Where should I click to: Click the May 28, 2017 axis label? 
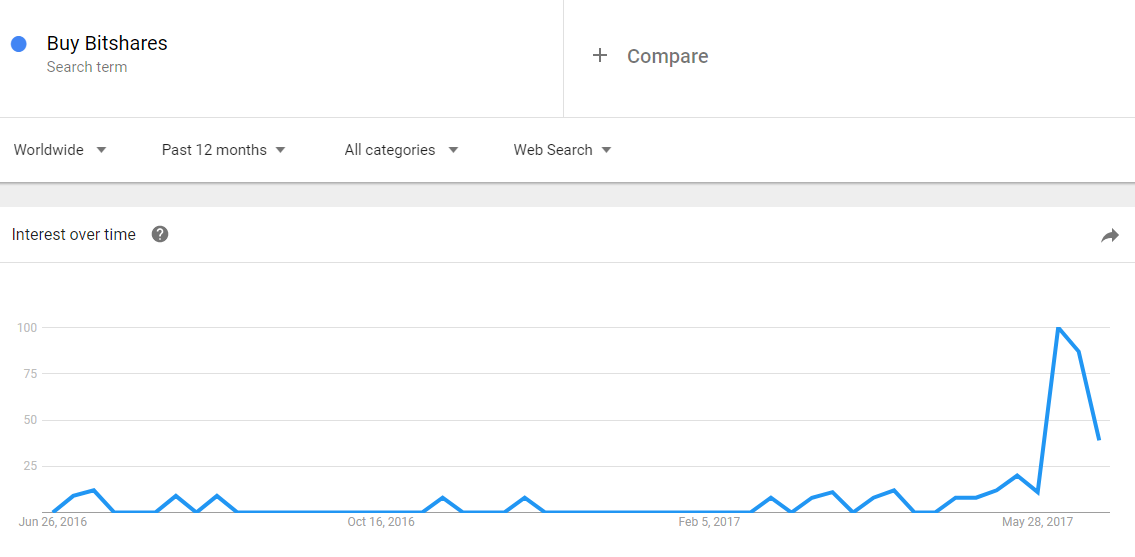pos(1037,522)
